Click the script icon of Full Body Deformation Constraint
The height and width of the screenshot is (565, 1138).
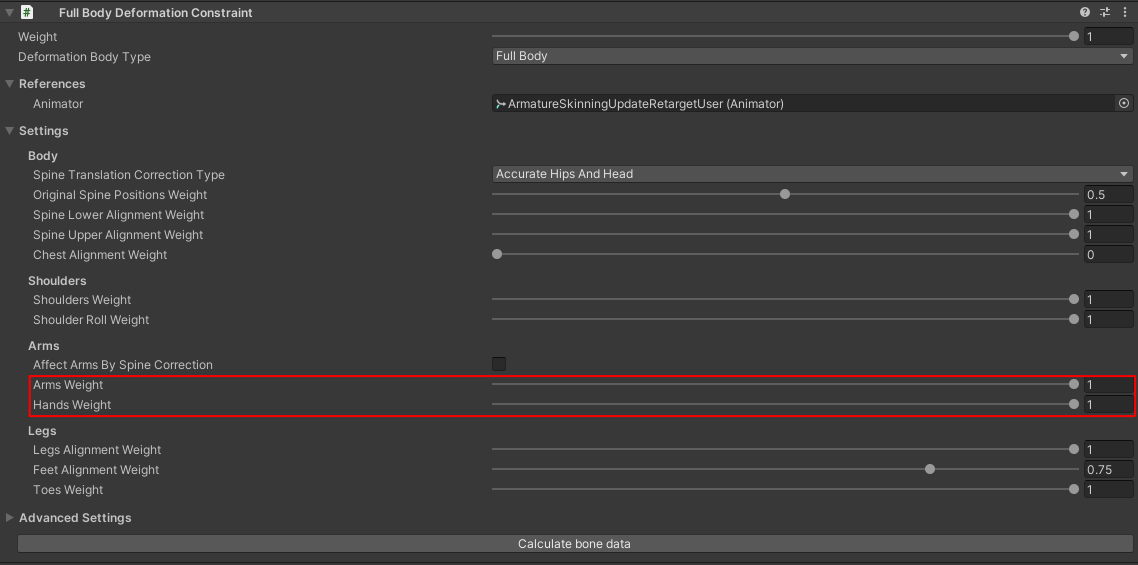point(28,12)
